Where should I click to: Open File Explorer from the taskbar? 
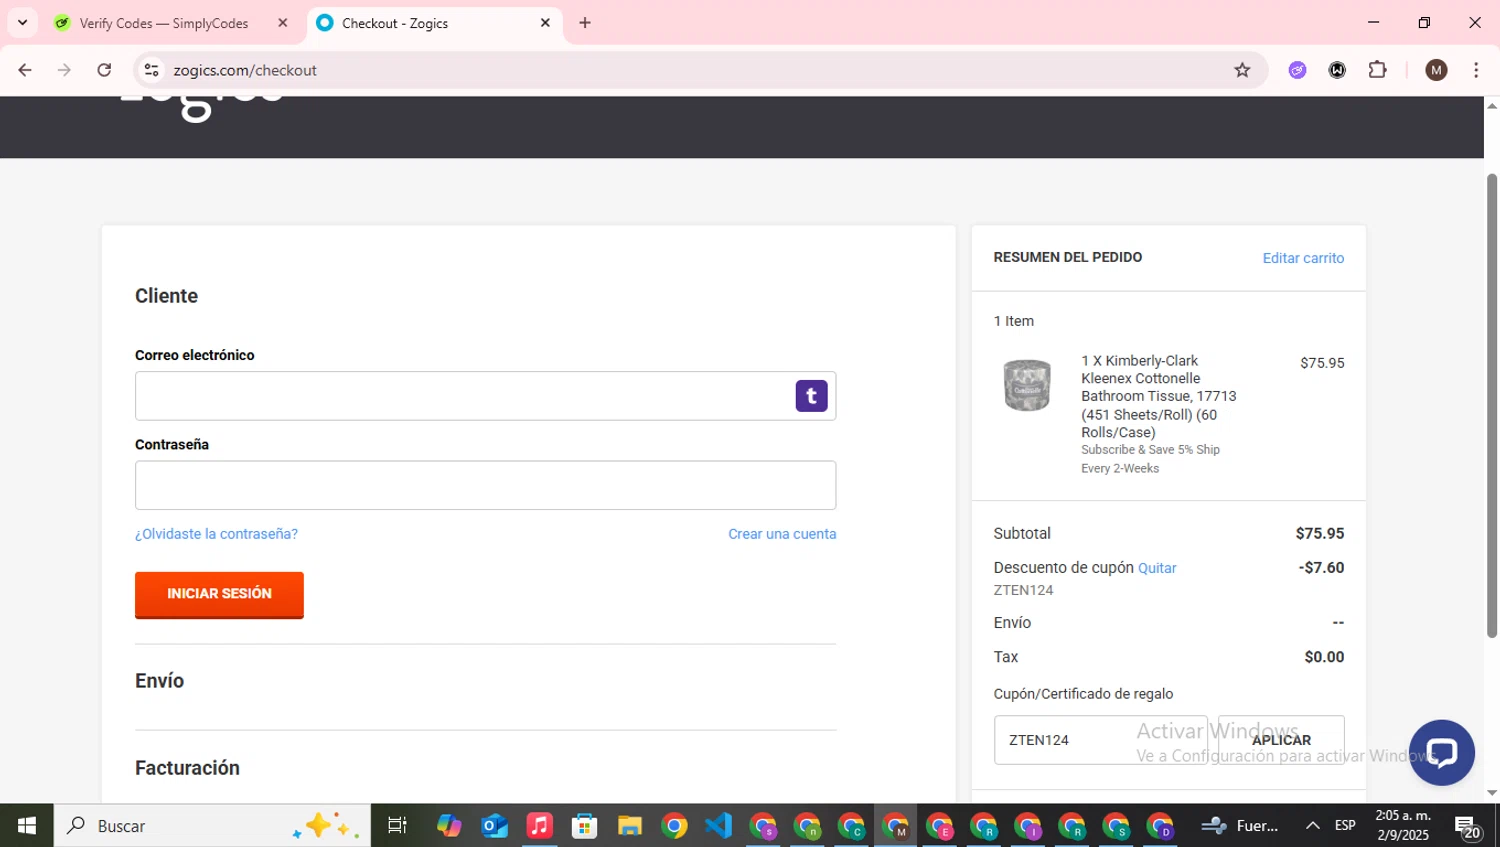(629, 826)
